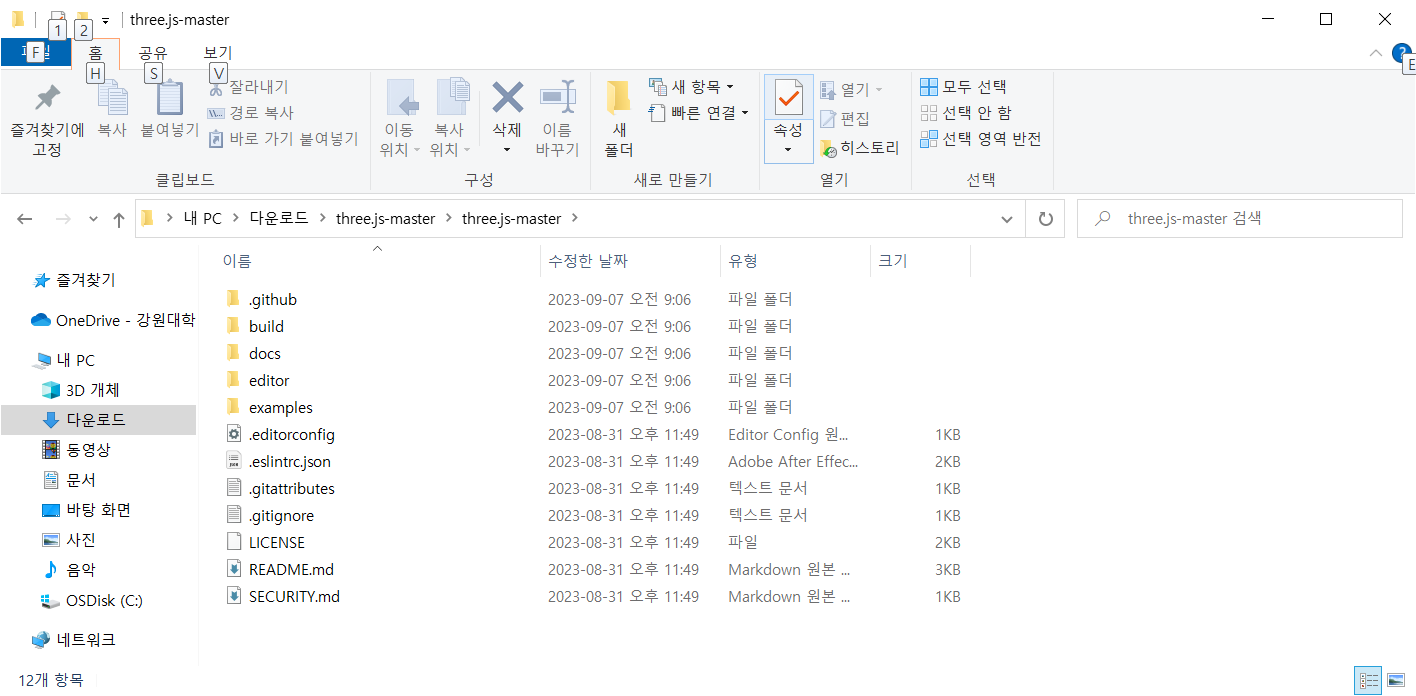The image size is (1416, 696).
Task: Switch to the Home (홈) ribbon tab
Action: (96, 53)
